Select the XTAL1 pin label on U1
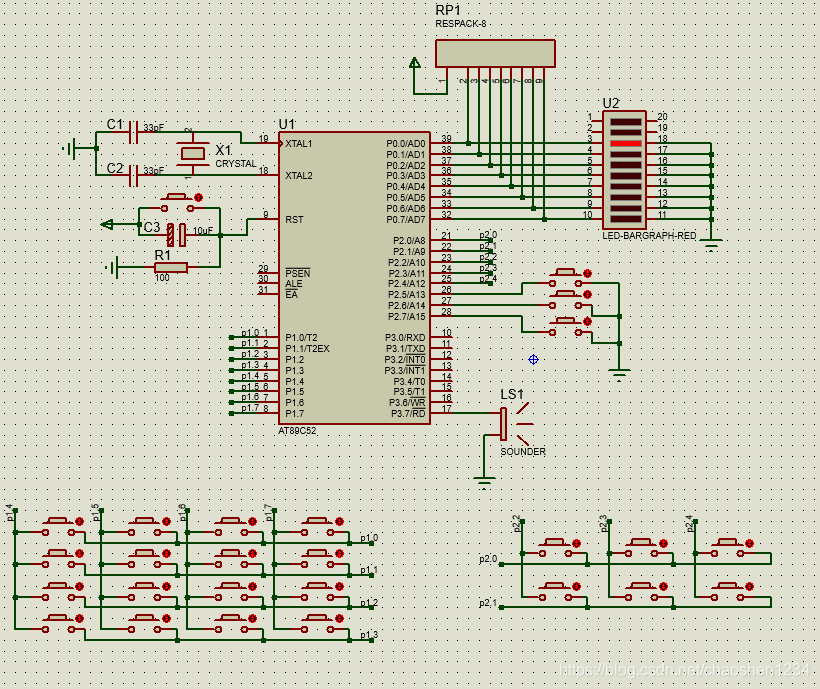The width and height of the screenshot is (820, 689). pyautogui.click(x=299, y=144)
